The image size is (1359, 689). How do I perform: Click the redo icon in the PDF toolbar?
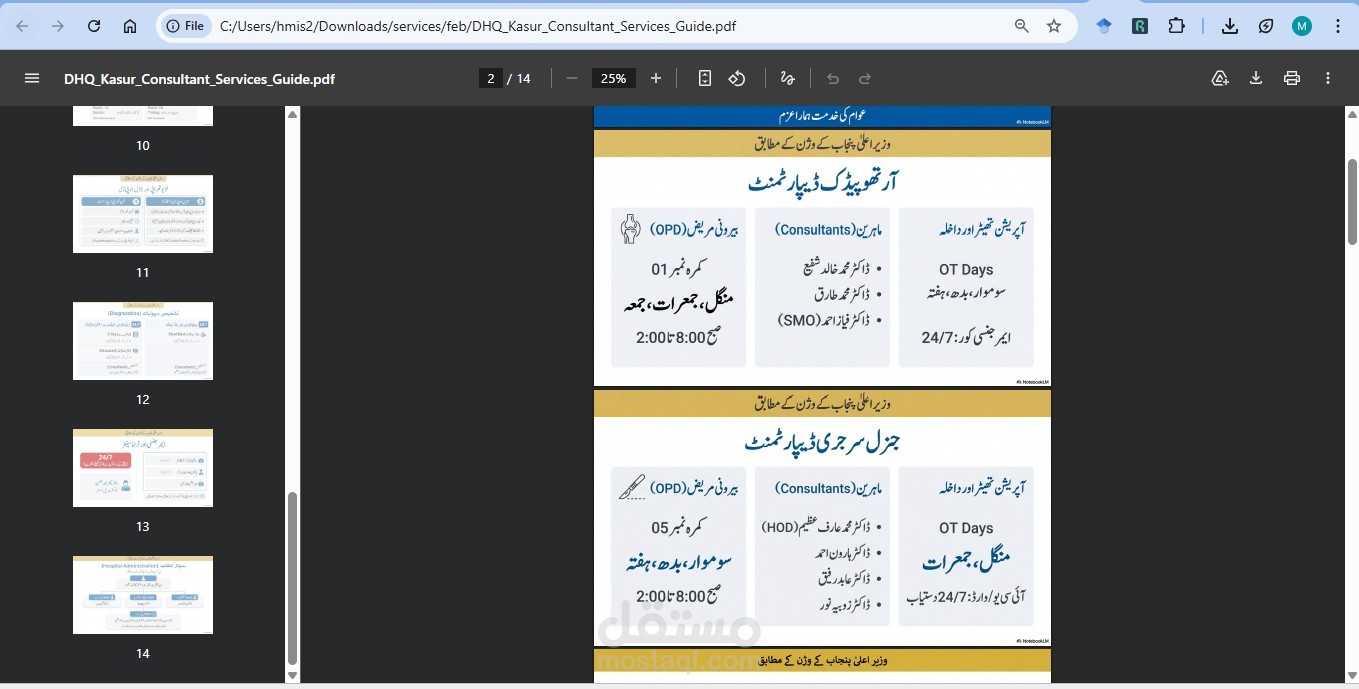coord(863,78)
